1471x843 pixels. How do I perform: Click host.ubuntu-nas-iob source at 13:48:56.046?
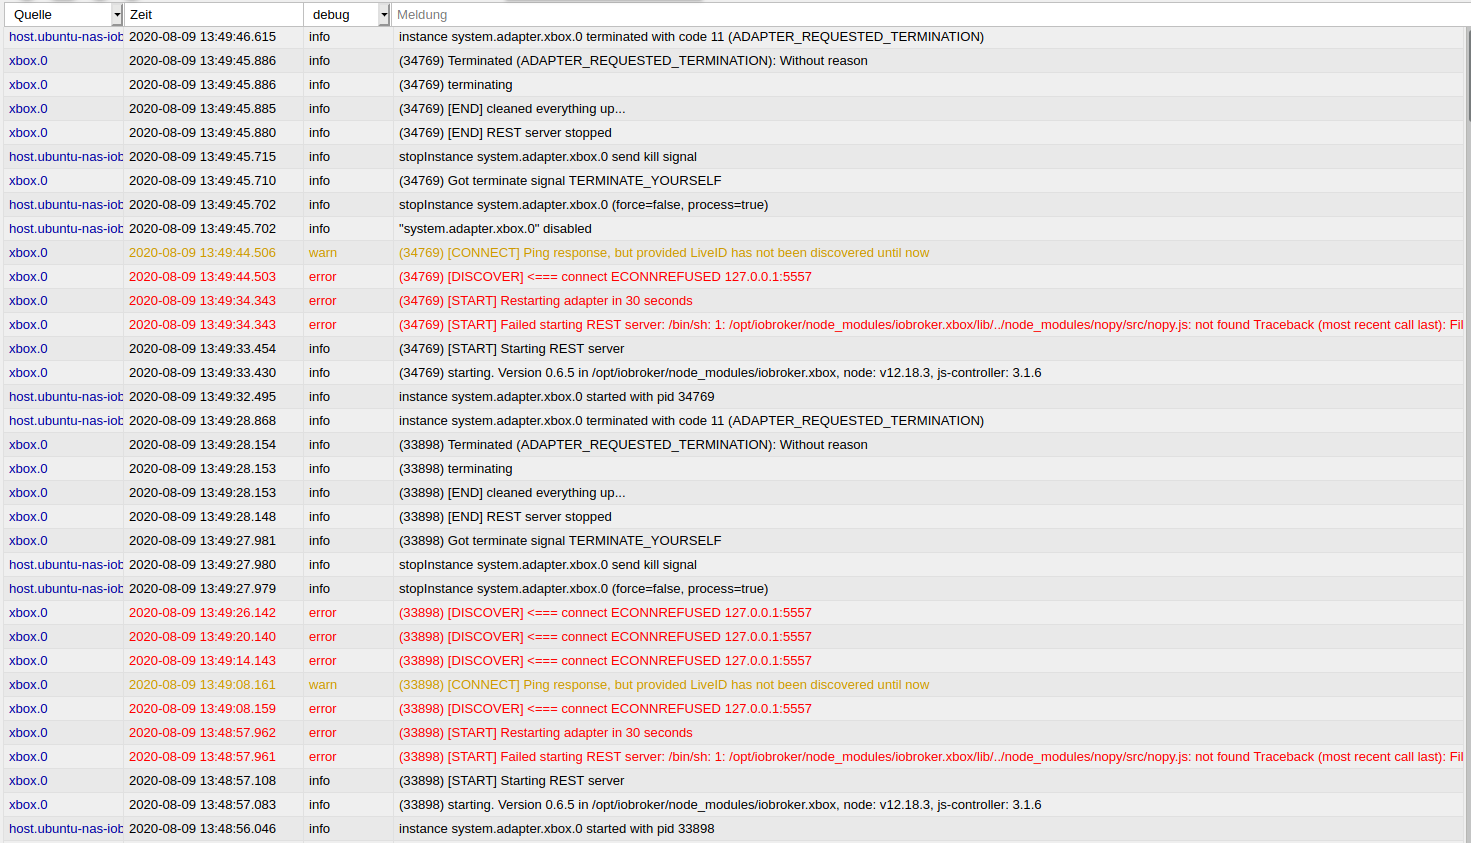66,829
